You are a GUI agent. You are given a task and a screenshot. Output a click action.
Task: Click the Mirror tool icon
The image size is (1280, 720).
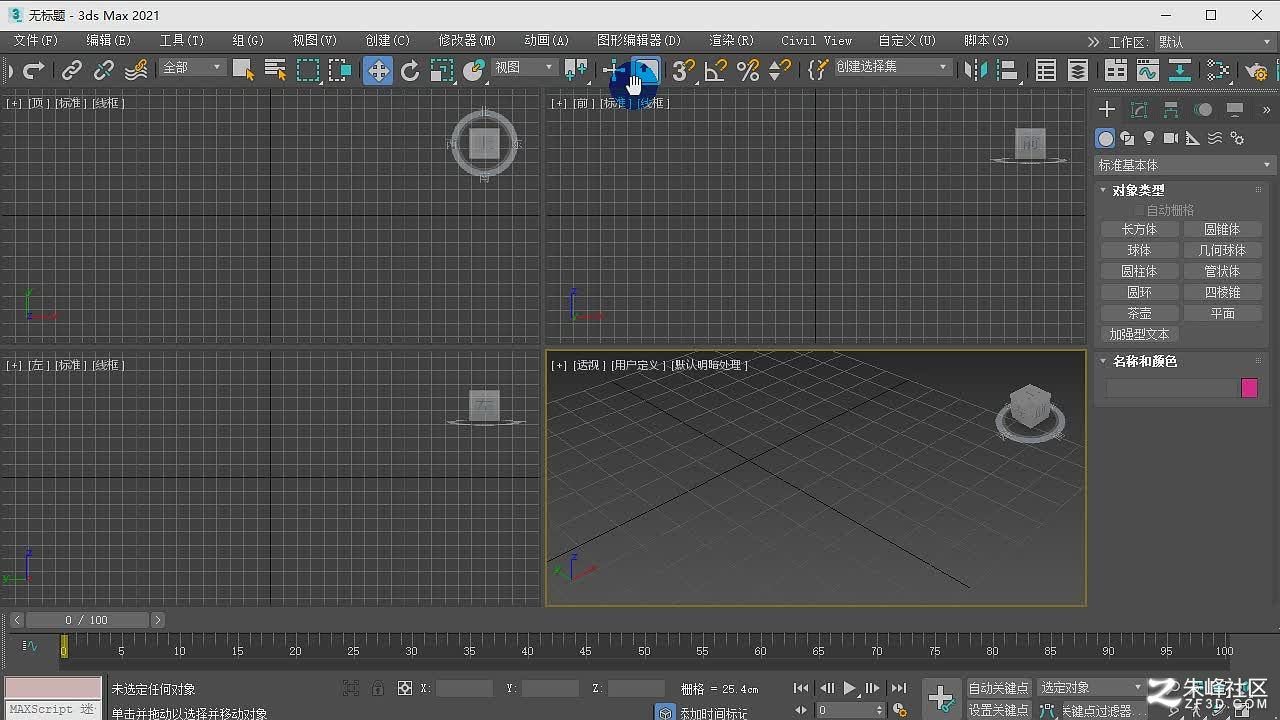[975, 70]
